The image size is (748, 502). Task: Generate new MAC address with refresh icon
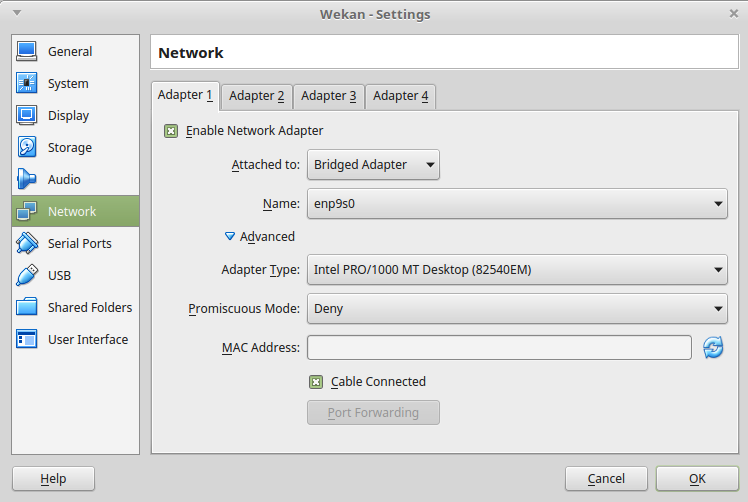pos(713,347)
